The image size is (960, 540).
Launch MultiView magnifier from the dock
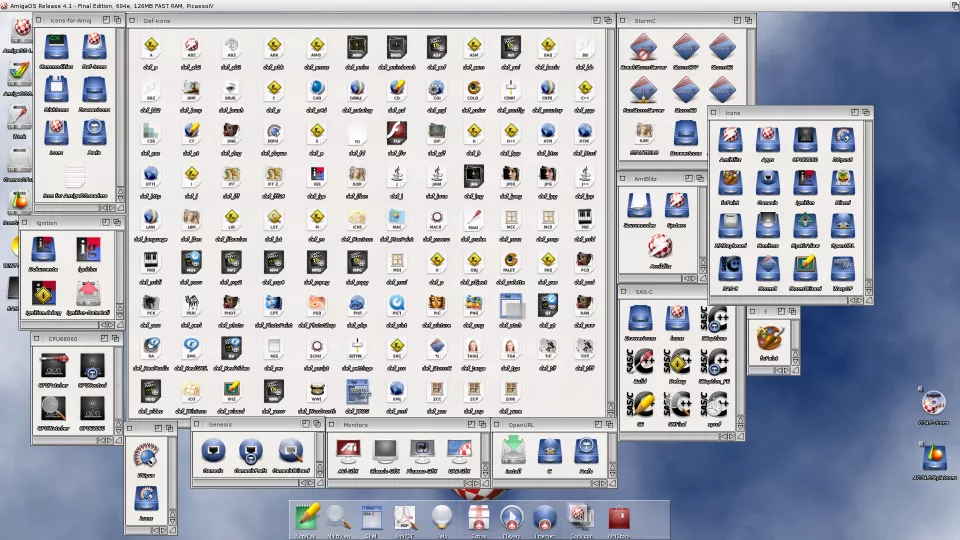click(x=339, y=517)
